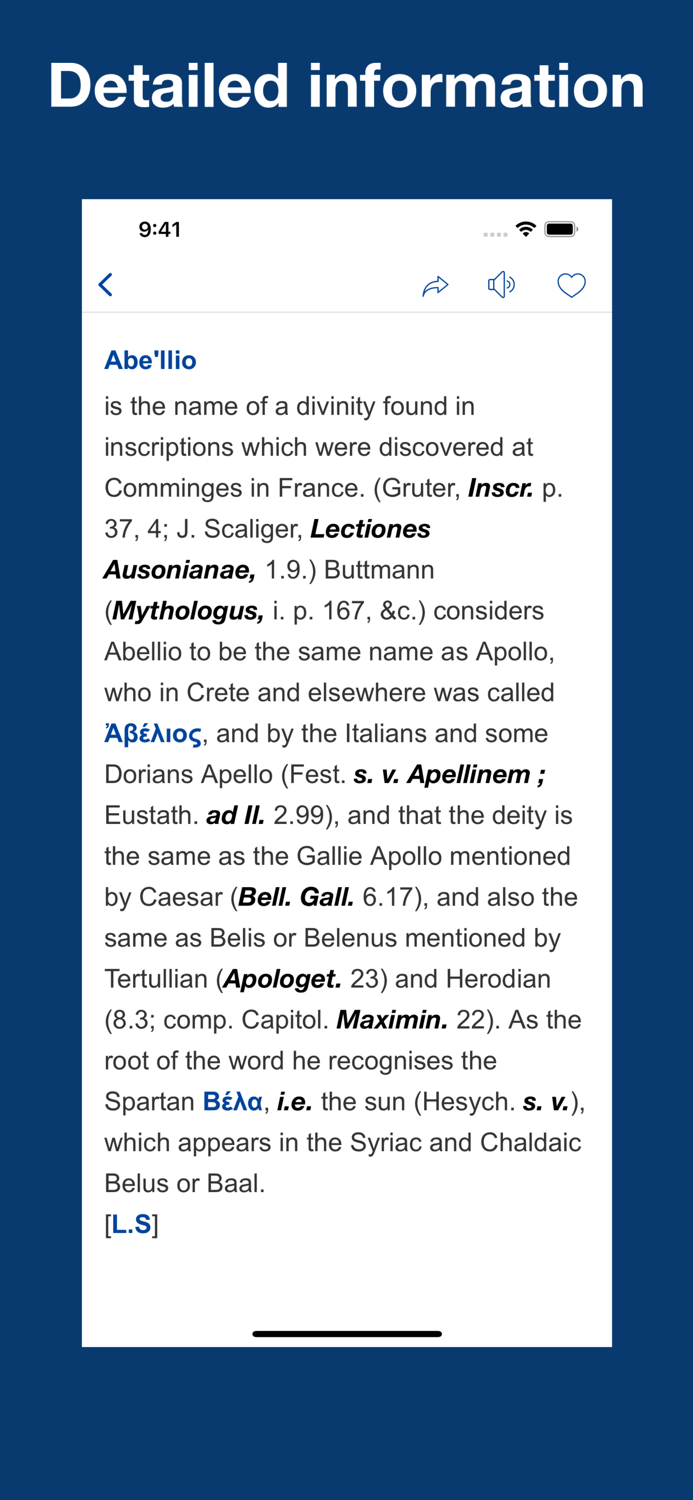Expand details by tapping the Abe'llio headword
The image size is (693, 1500).
coord(150,360)
